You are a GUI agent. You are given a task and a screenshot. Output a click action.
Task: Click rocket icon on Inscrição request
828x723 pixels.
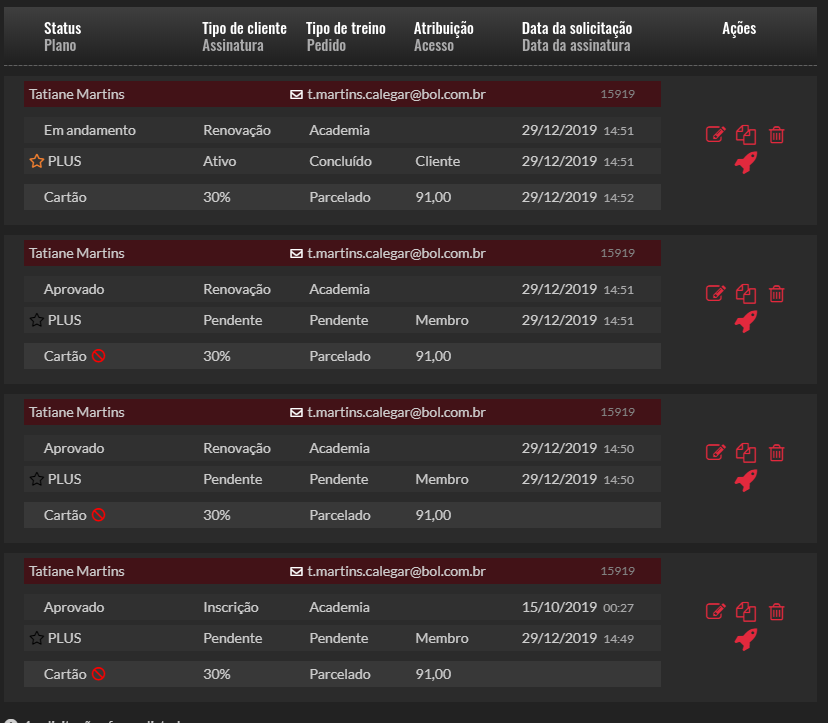[746, 640]
